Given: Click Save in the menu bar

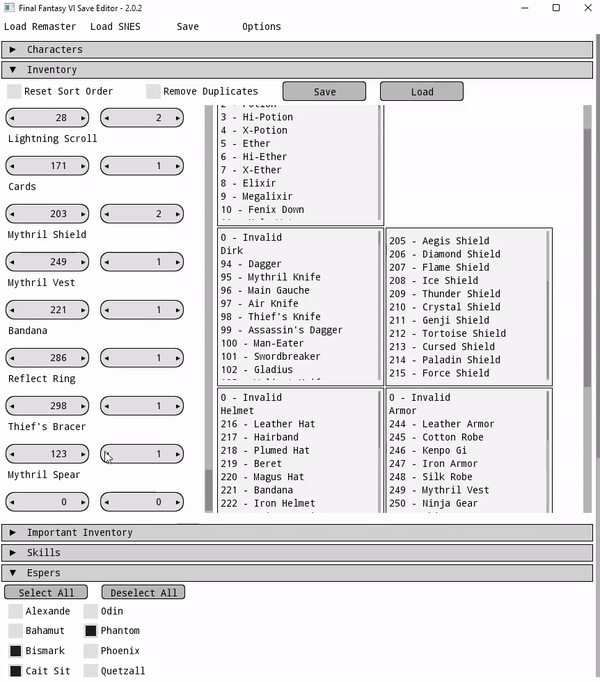Looking at the screenshot, I should tap(188, 27).
